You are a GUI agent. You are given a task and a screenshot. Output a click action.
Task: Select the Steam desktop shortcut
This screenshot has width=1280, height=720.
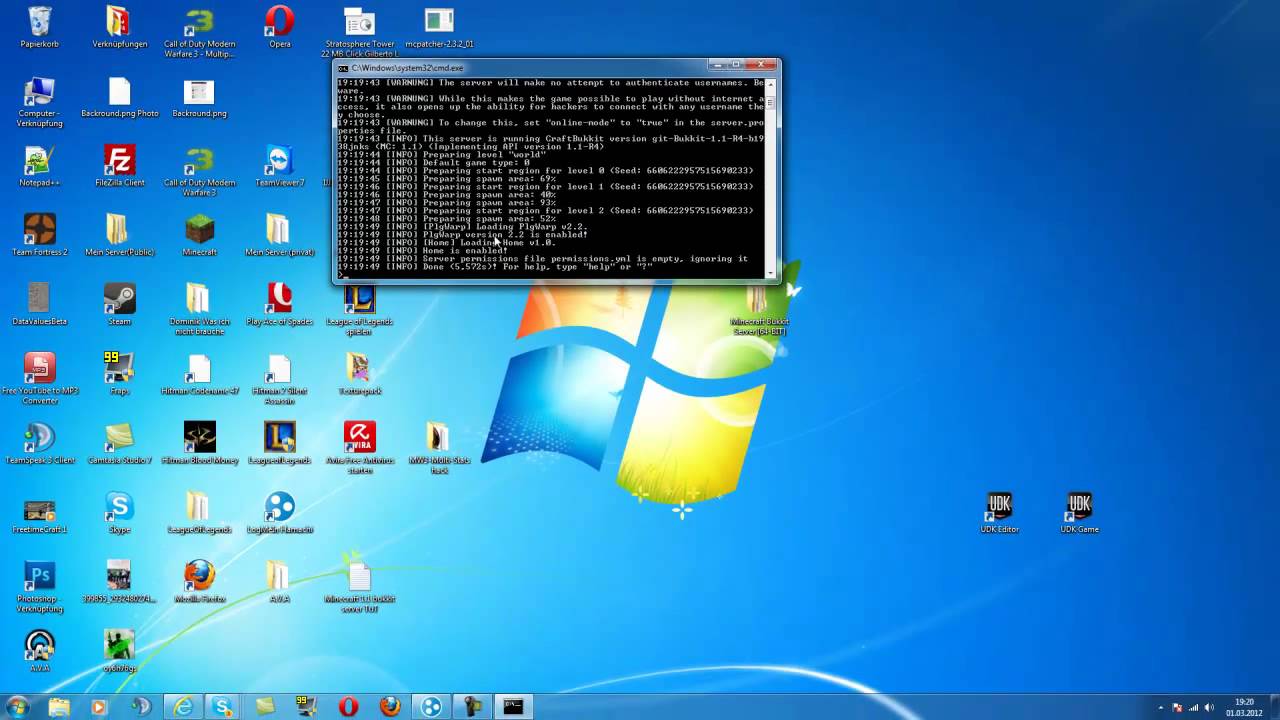[119, 305]
